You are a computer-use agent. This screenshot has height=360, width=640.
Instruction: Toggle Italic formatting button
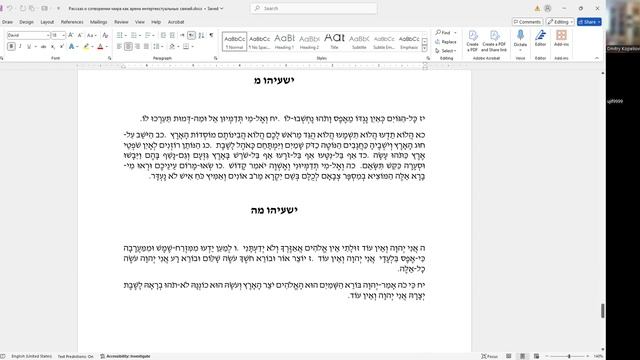point(20,47)
